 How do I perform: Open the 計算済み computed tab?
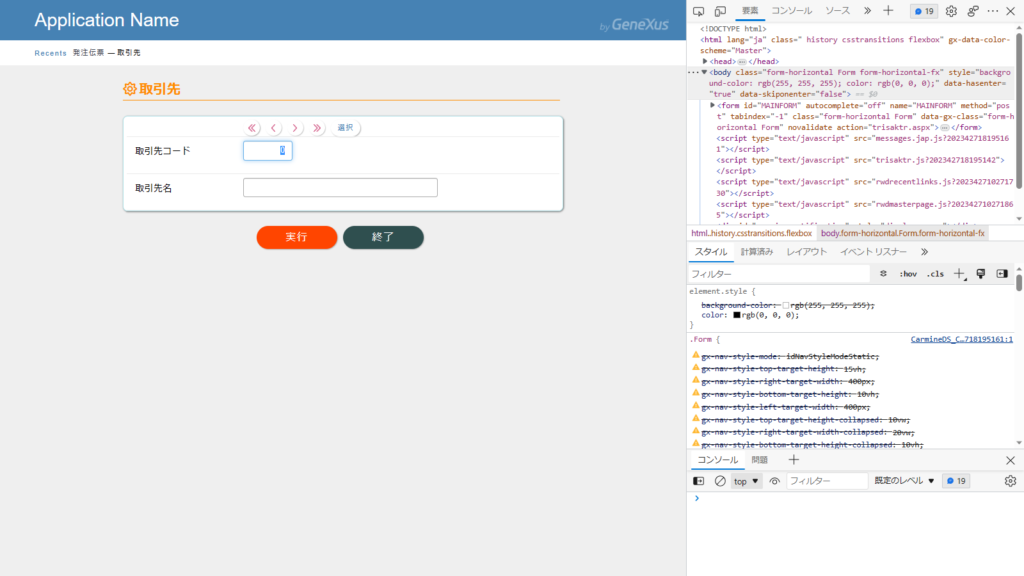(757, 252)
